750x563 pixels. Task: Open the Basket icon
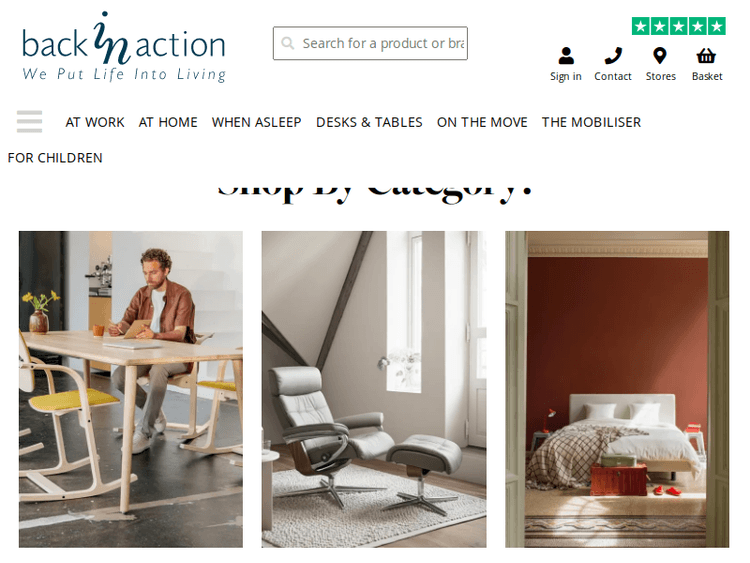pos(706,56)
